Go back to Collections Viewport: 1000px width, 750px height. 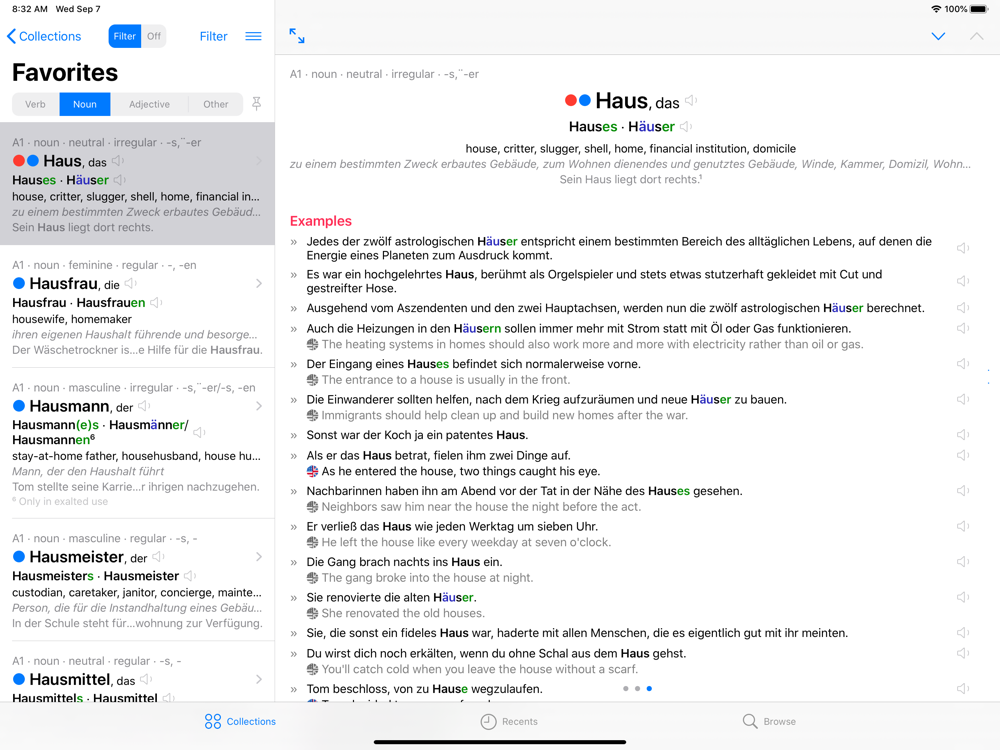tap(44, 36)
